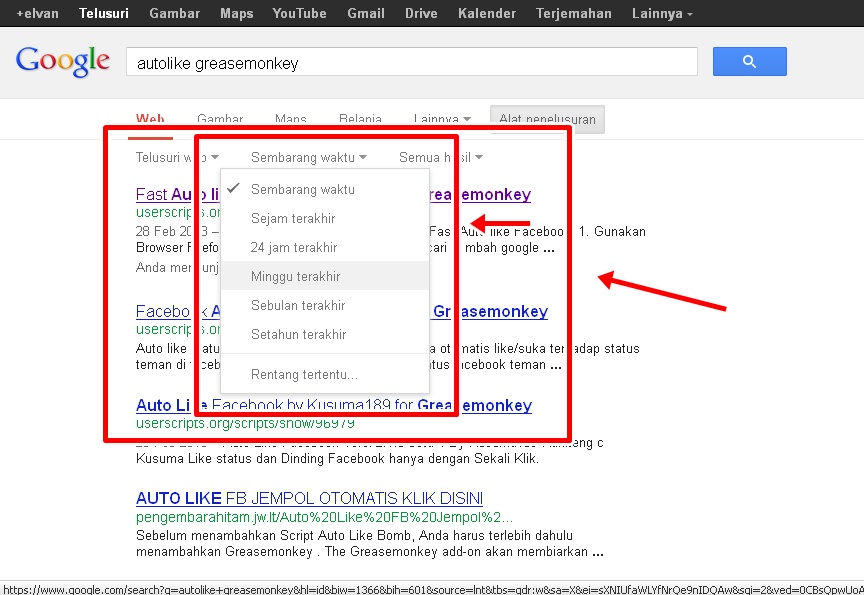The width and height of the screenshot is (864, 595).
Task: Click the blue search magnifier button
Action: pos(749,61)
